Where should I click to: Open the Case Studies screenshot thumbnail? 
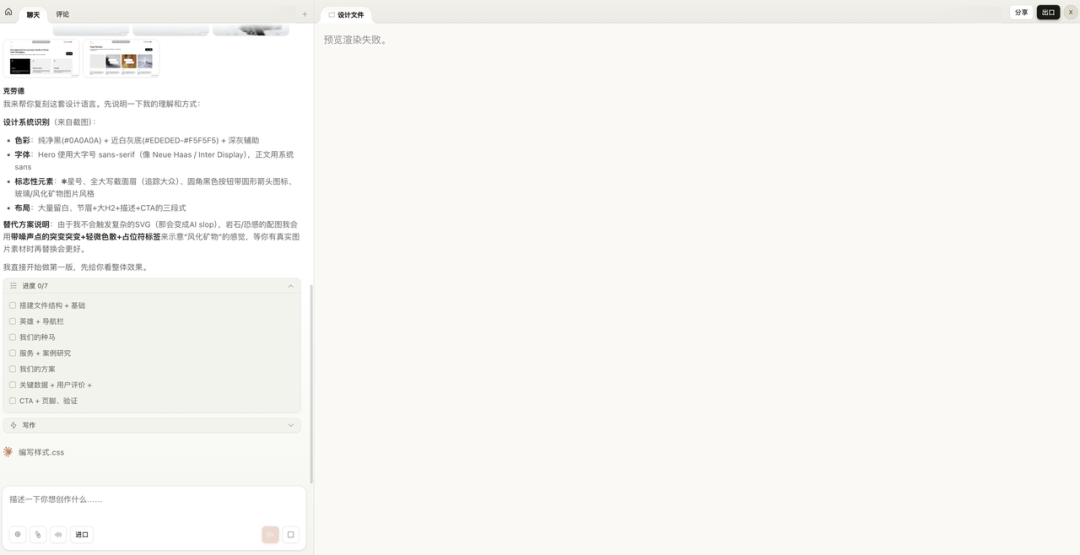121,58
